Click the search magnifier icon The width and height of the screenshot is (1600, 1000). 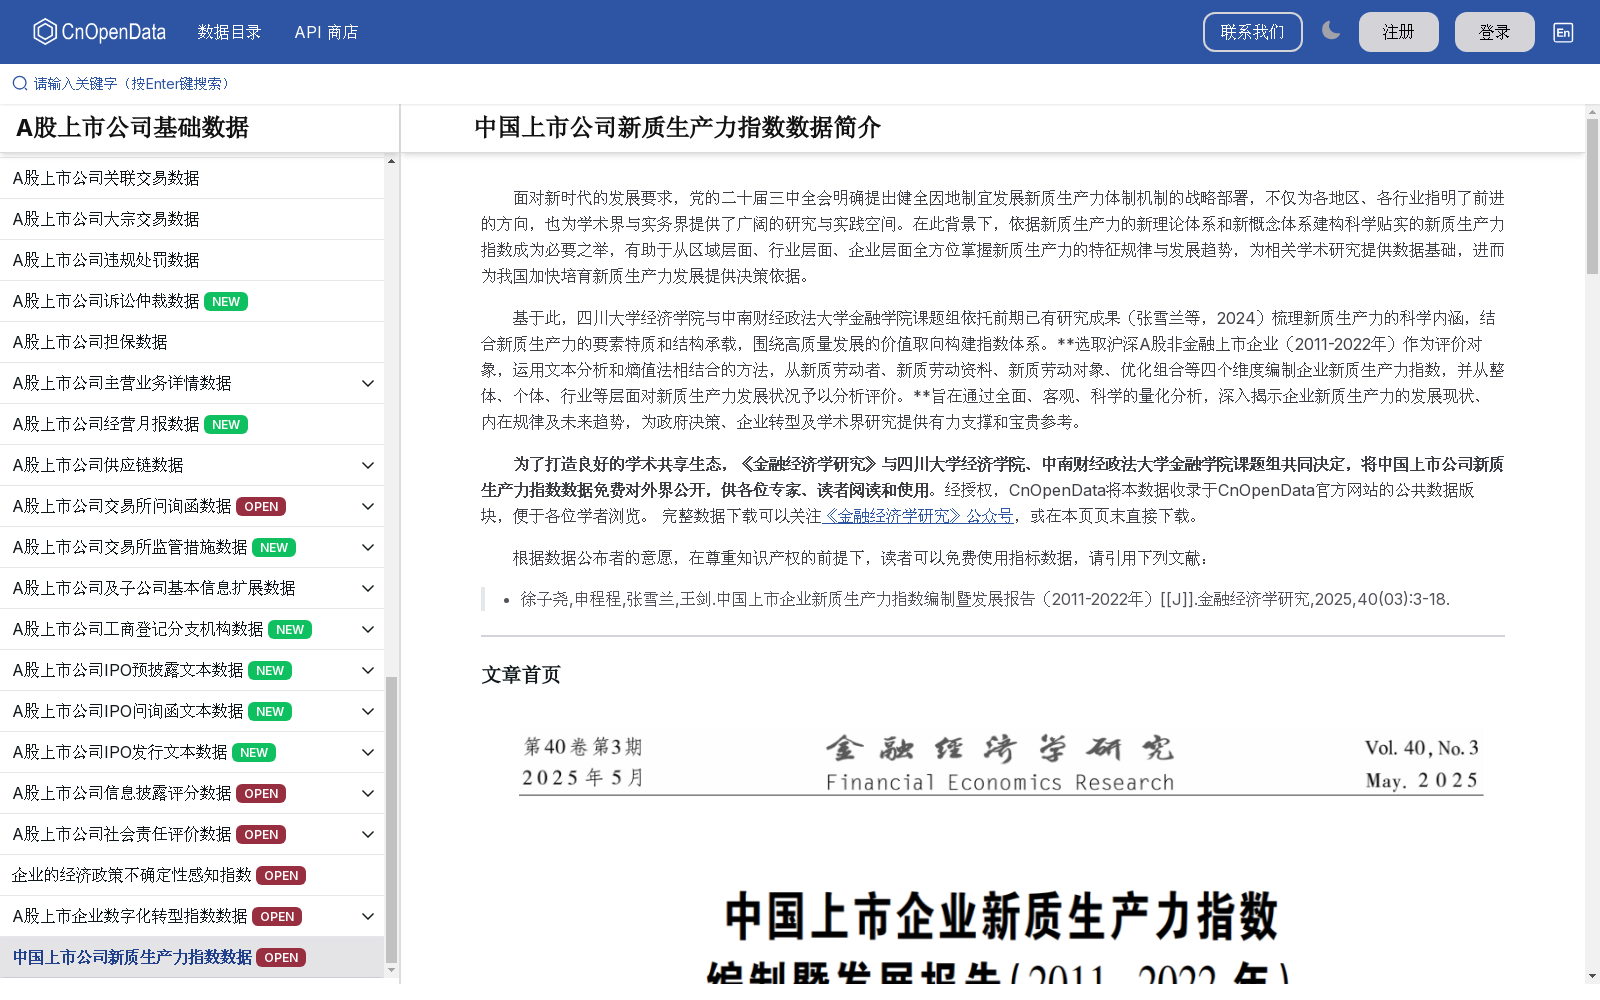(18, 83)
